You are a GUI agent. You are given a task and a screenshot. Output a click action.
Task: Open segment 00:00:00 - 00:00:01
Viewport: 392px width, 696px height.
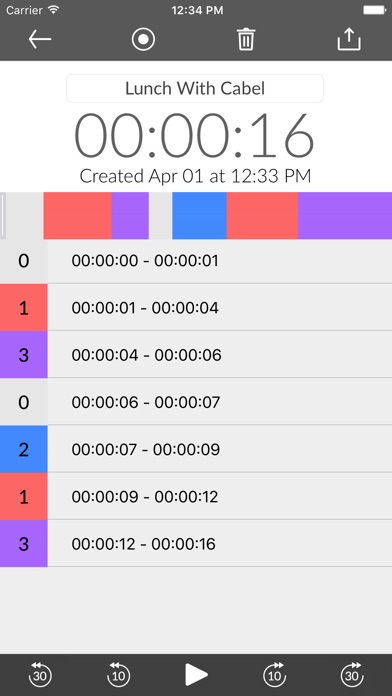coord(196,261)
